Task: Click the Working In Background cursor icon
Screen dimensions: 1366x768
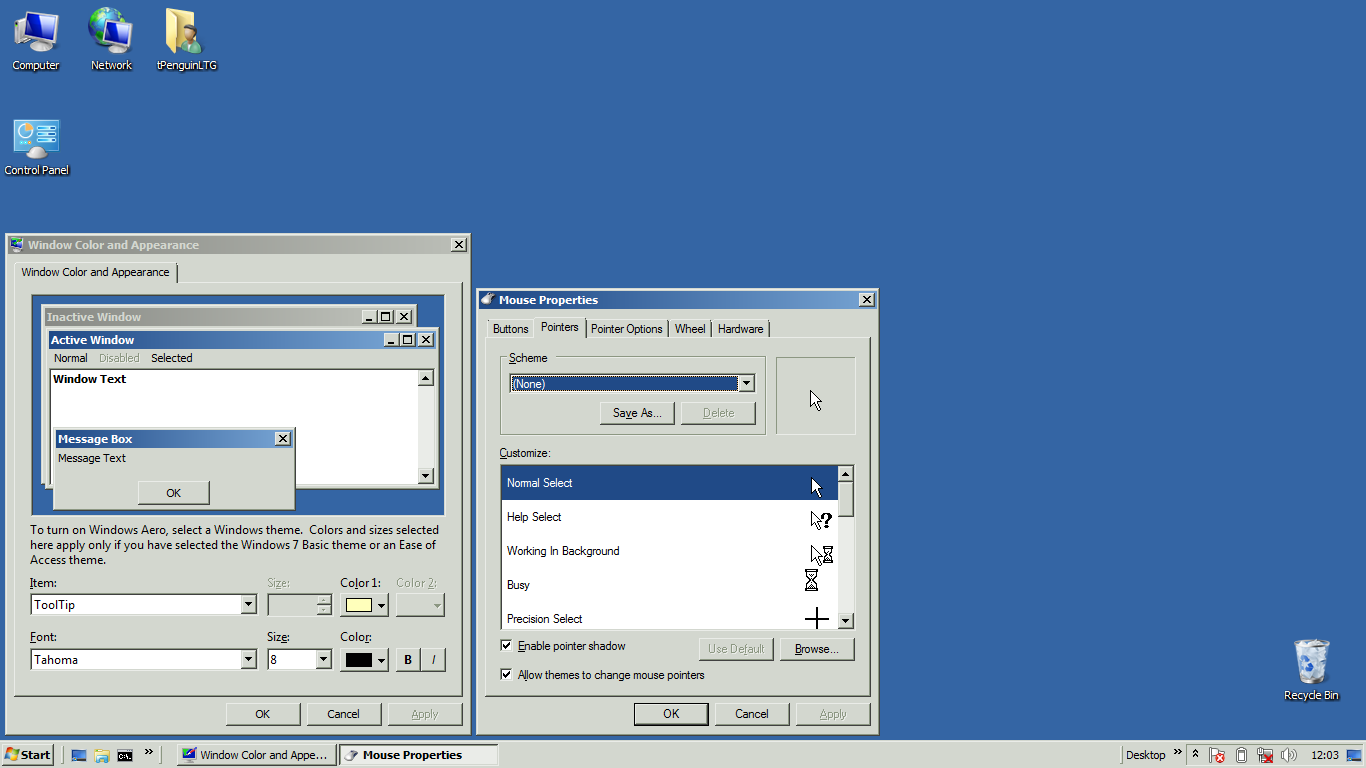Action: point(821,553)
